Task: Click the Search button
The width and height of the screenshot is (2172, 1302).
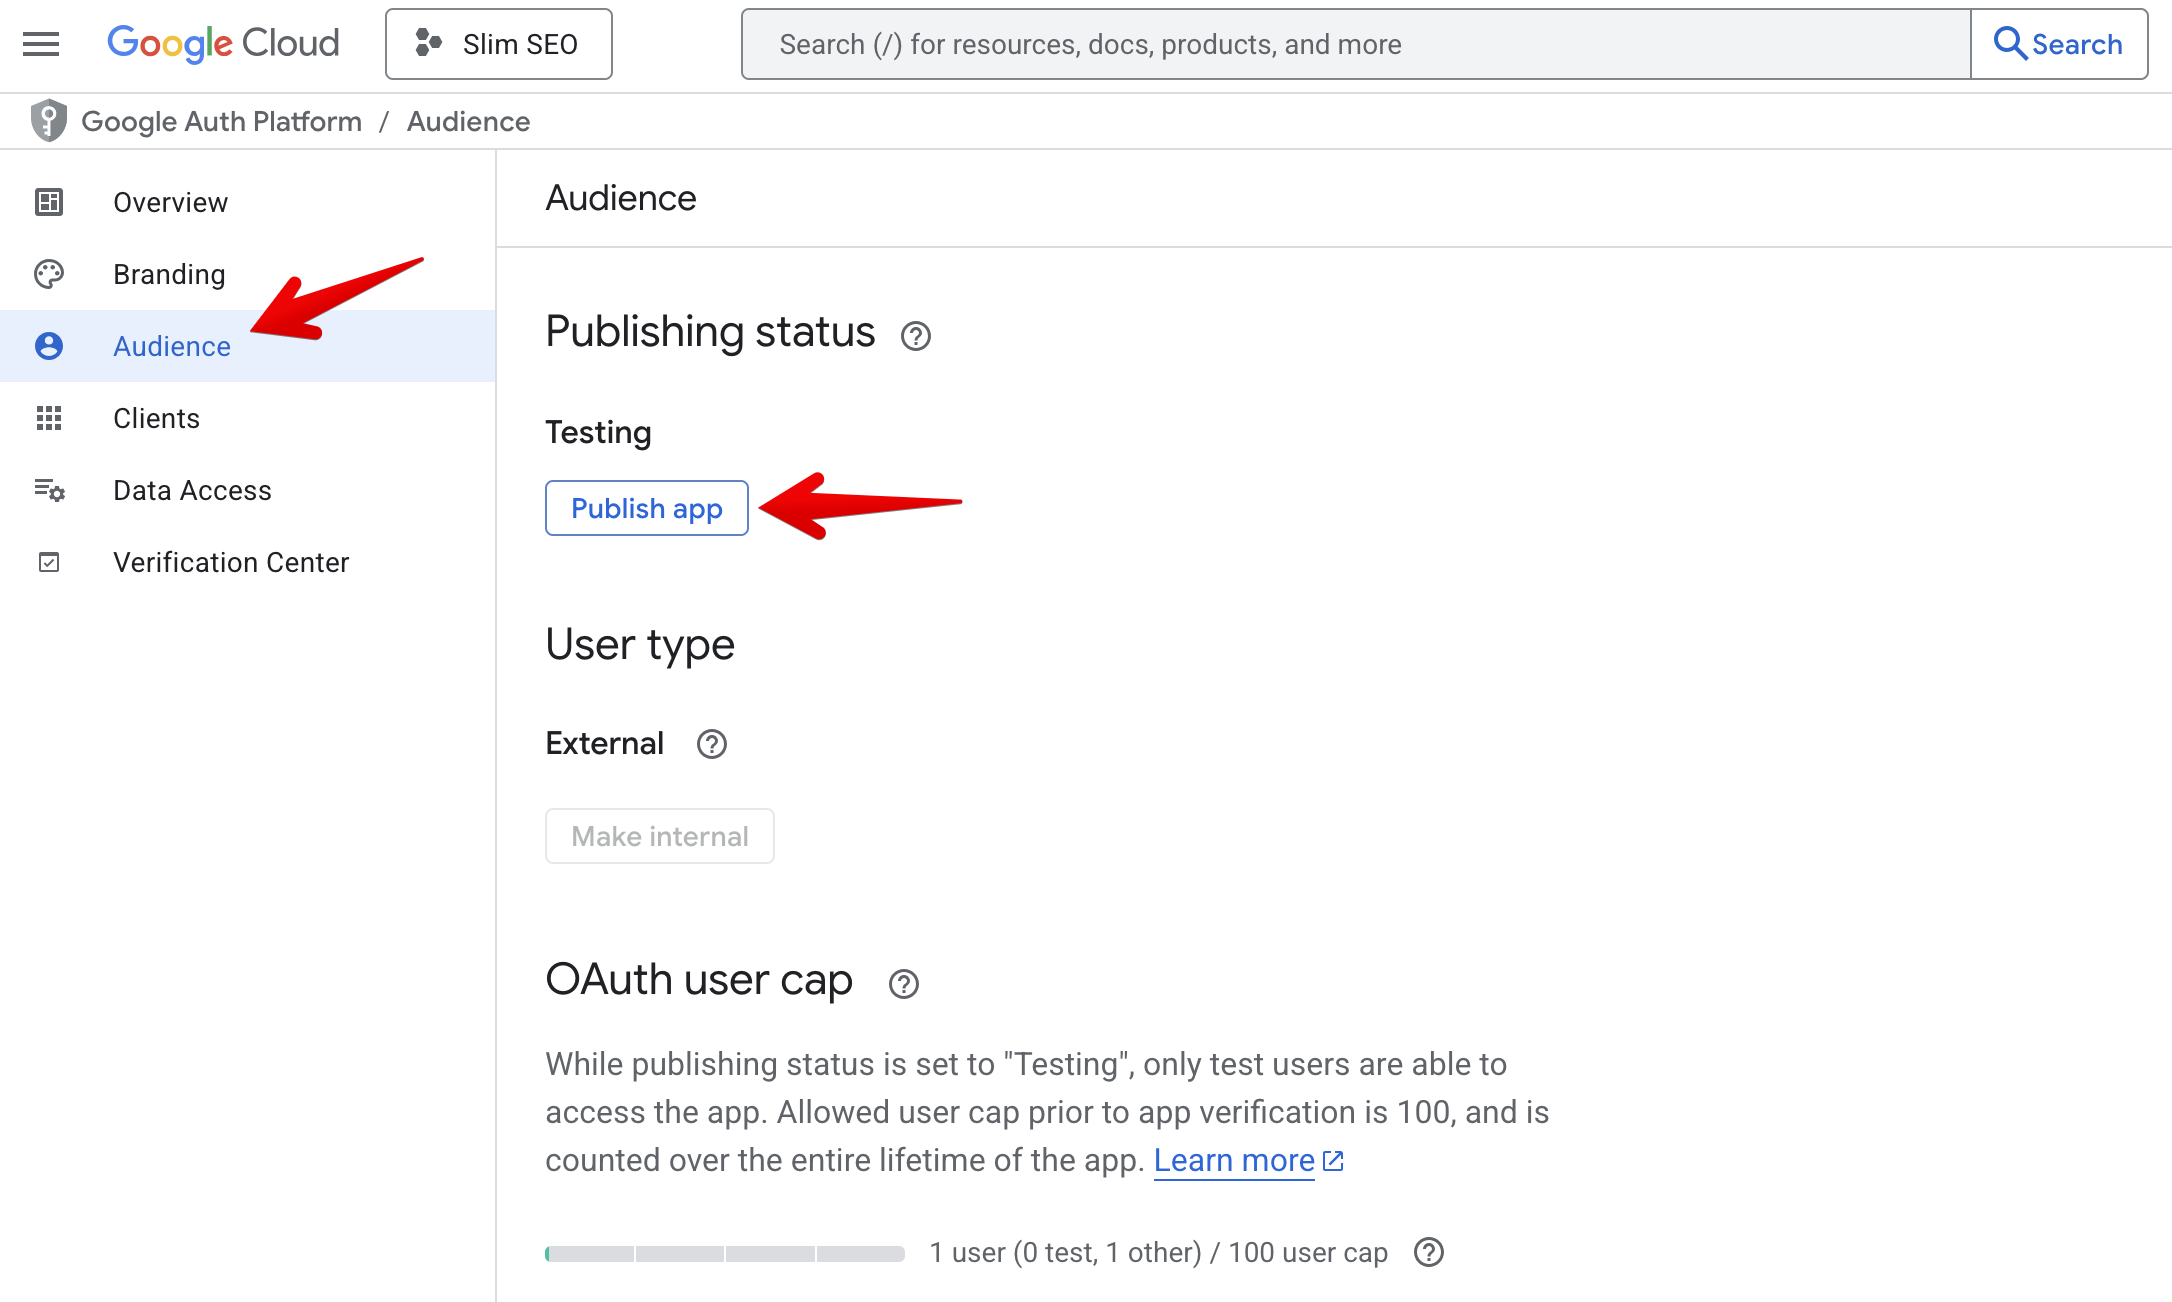Action: tap(2059, 44)
